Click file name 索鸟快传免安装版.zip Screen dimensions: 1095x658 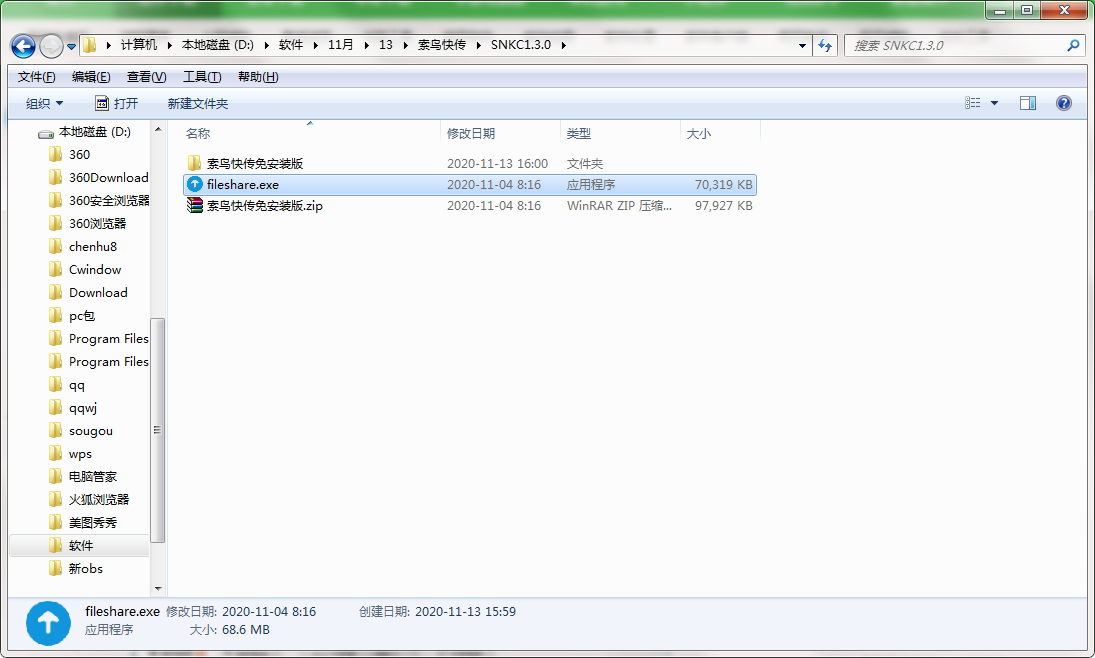(265, 205)
